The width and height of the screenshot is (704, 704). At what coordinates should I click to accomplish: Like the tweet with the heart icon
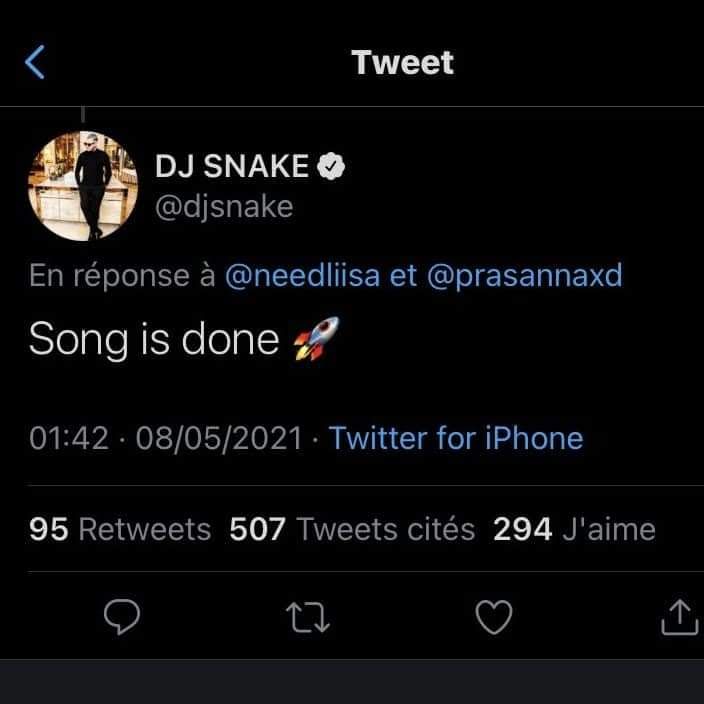pyautogui.click(x=492, y=618)
